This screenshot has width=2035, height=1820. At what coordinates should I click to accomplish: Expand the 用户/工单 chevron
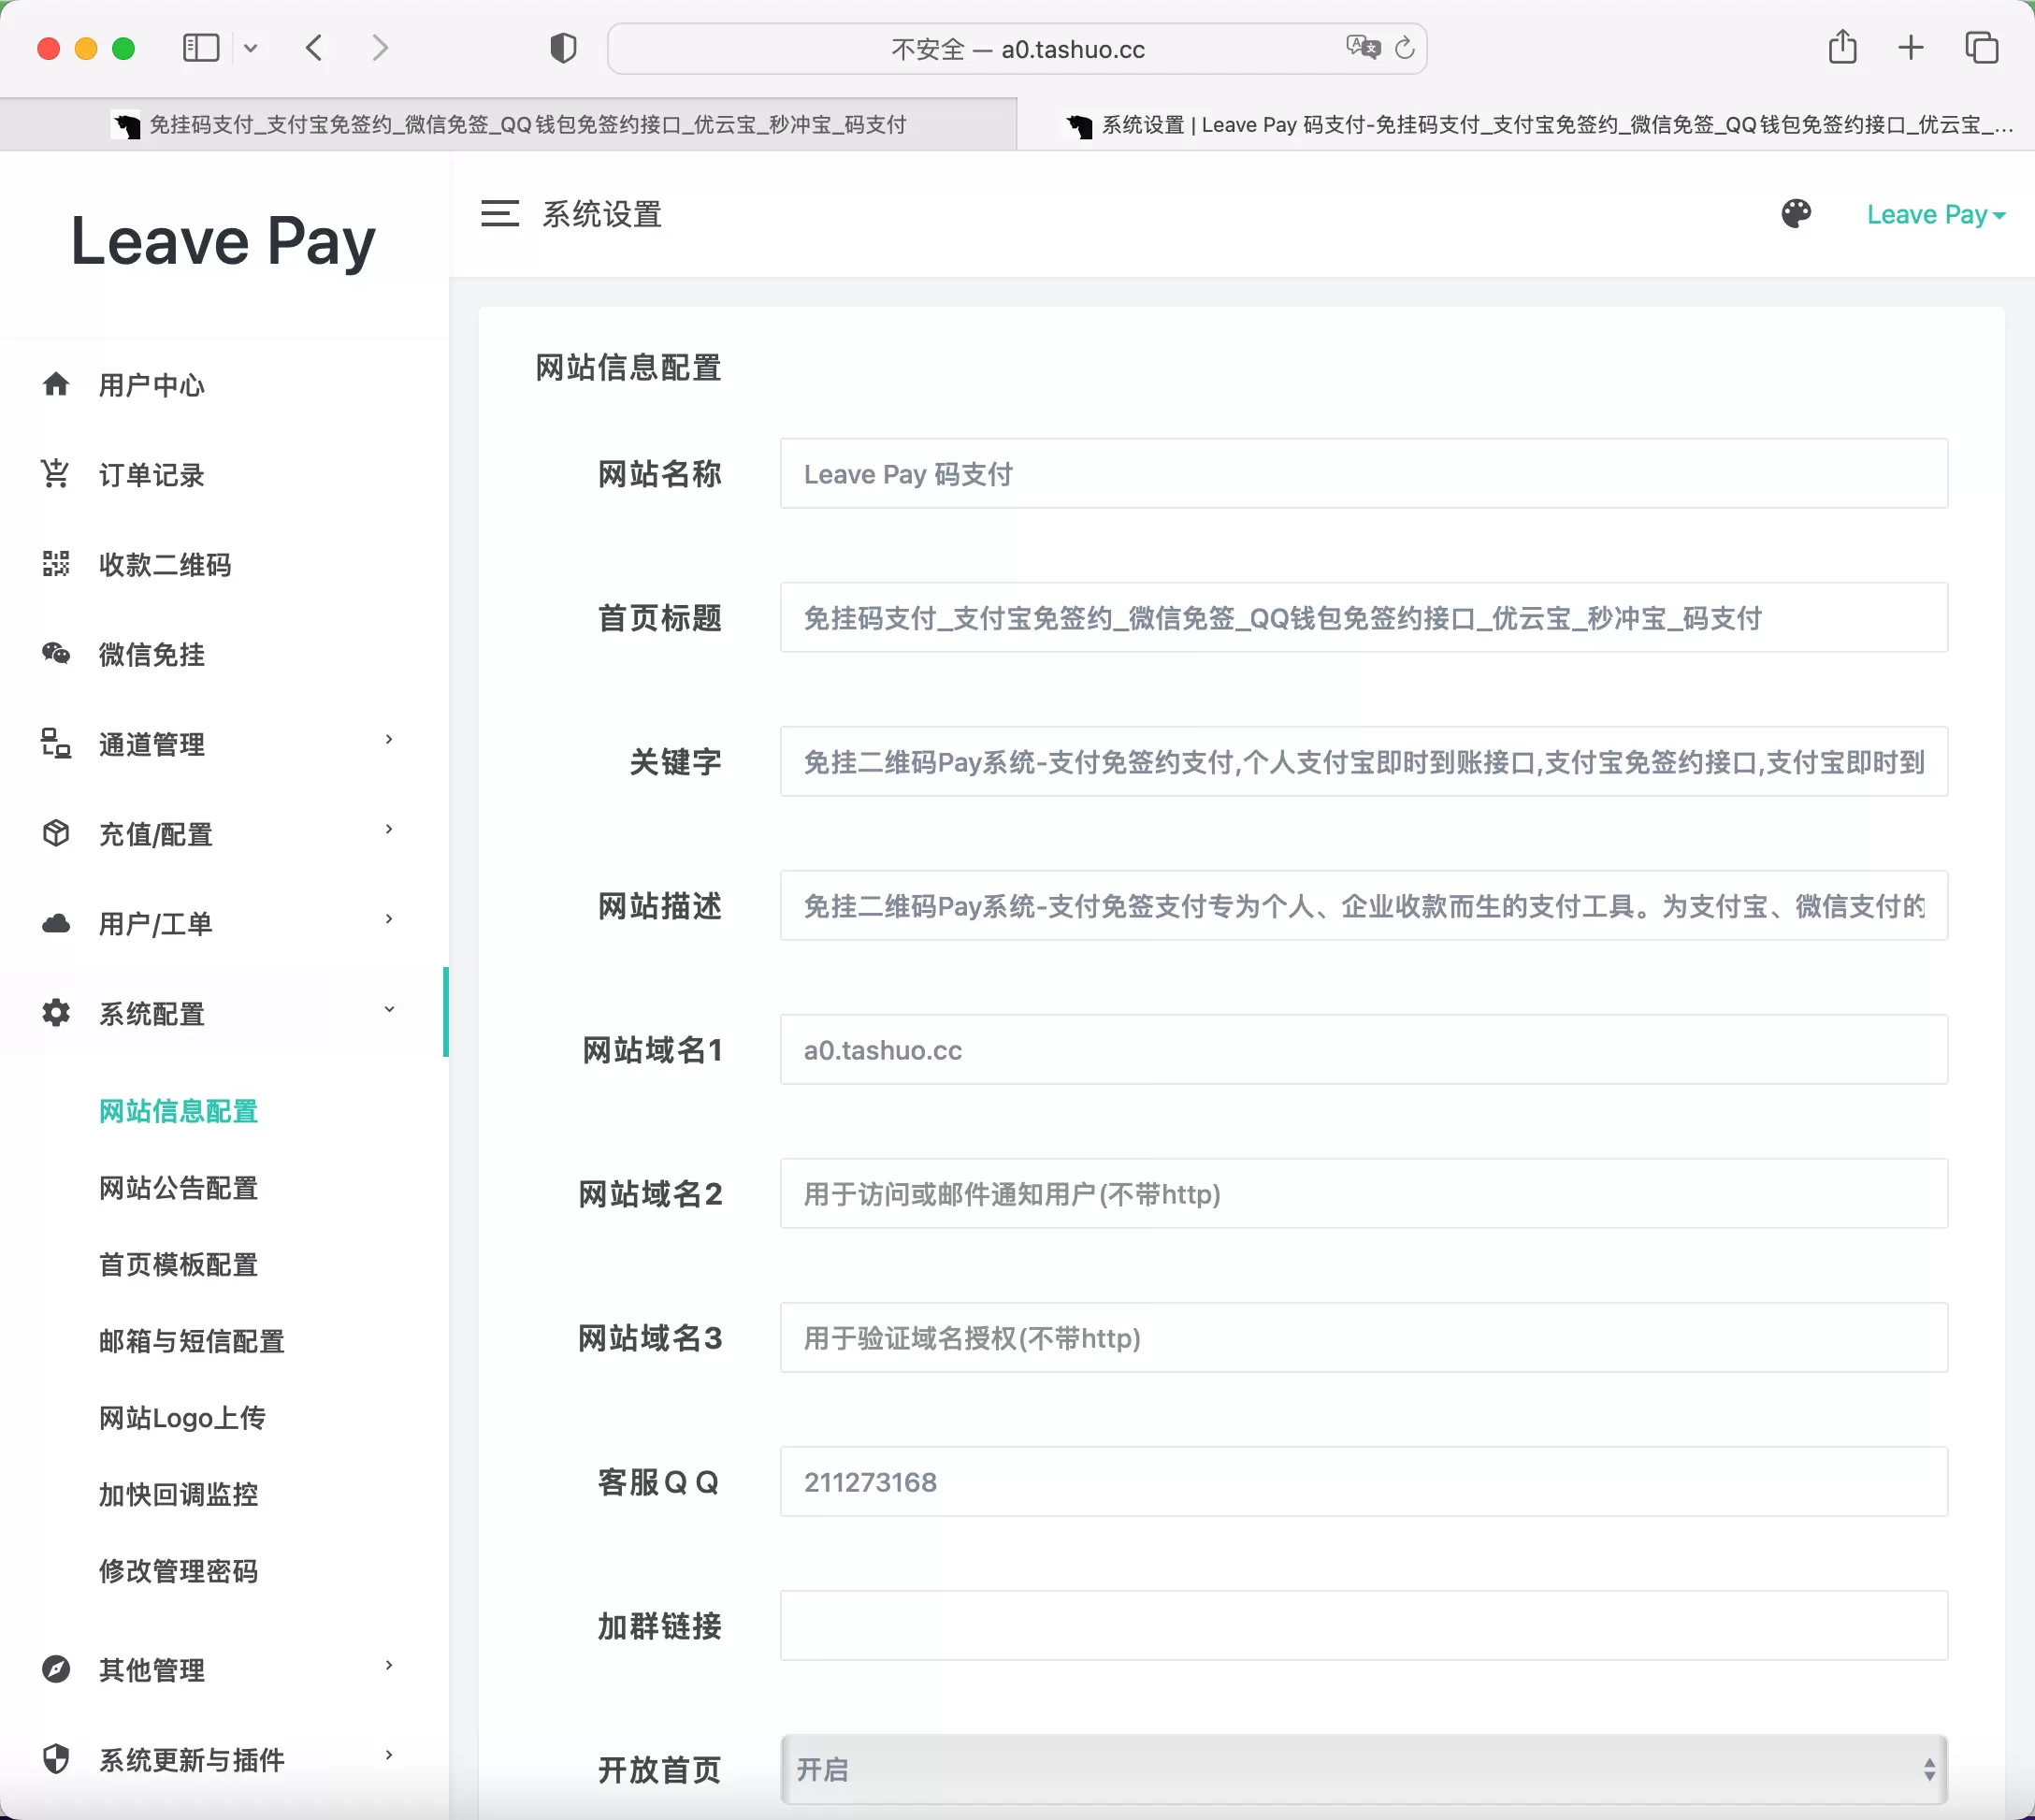click(389, 920)
